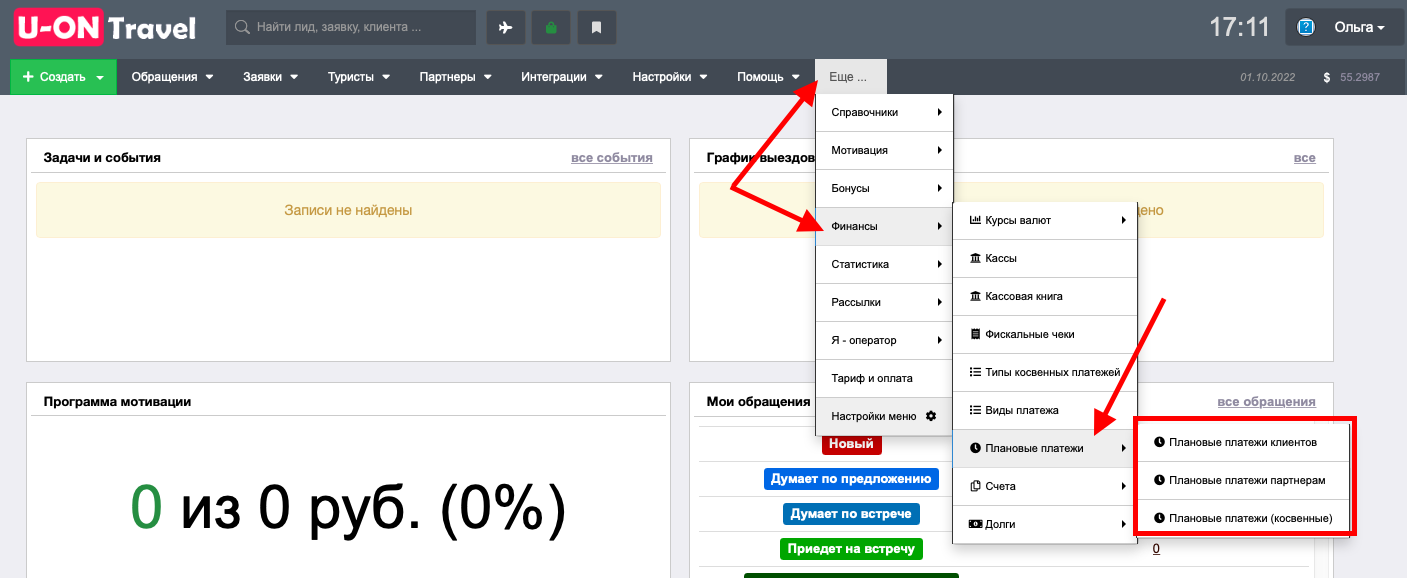Screen dimensions: 1407x578
Task: Click the Программа мотивации heading
Action: (117, 401)
